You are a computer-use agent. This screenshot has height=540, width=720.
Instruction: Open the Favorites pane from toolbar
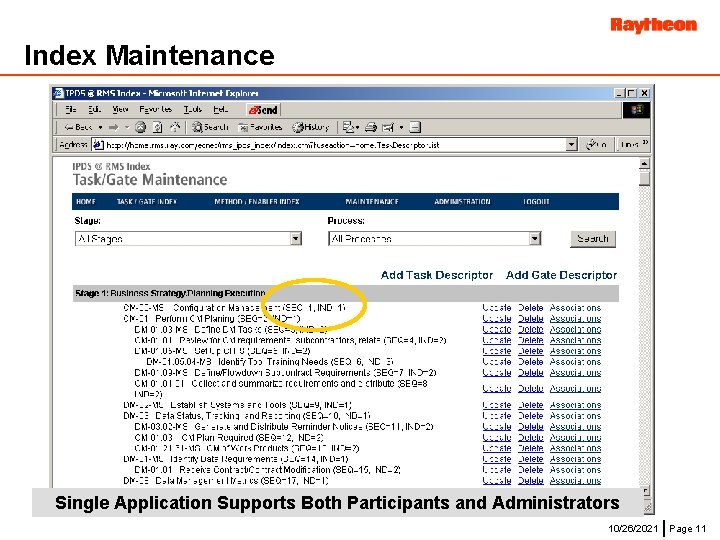click(x=260, y=127)
